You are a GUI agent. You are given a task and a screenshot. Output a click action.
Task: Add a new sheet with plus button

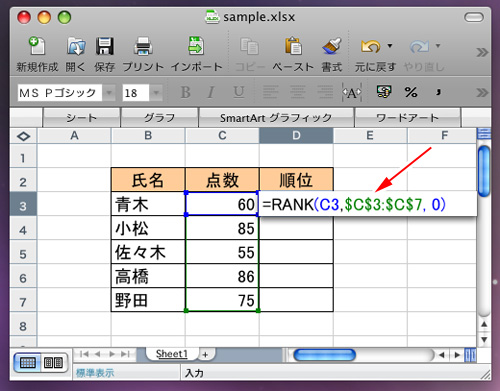[x=205, y=355]
